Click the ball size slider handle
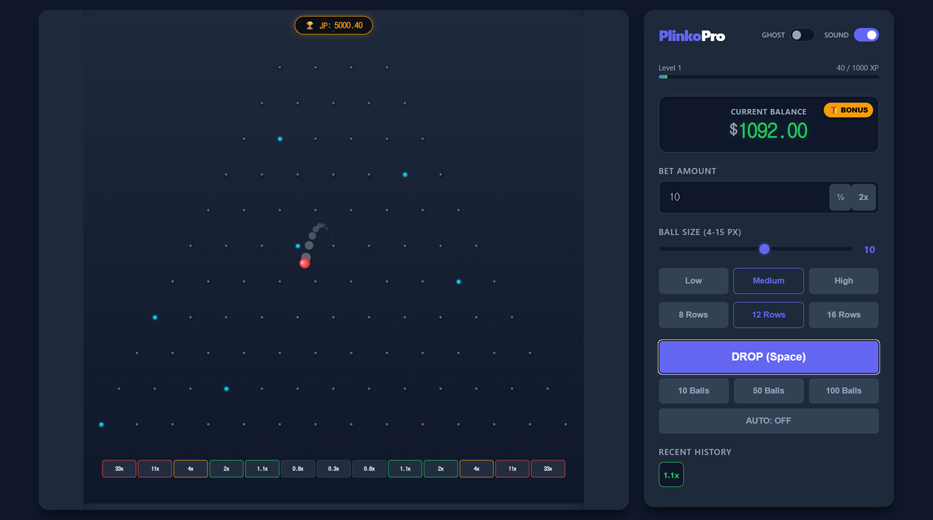This screenshot has width=933, height=520. (x=764, y=249)
